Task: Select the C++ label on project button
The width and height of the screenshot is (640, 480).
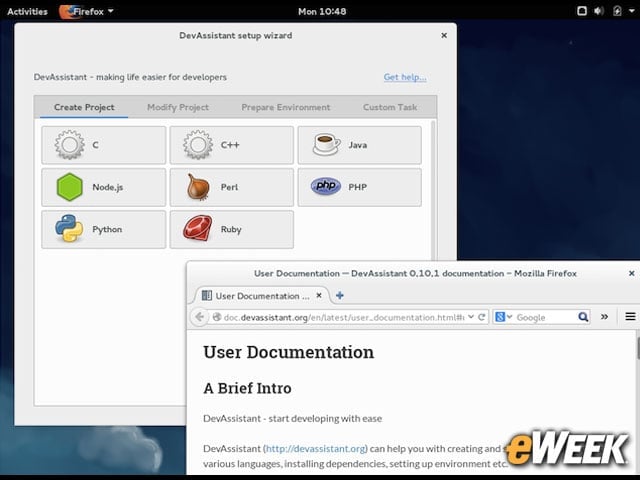Action: 230,145
